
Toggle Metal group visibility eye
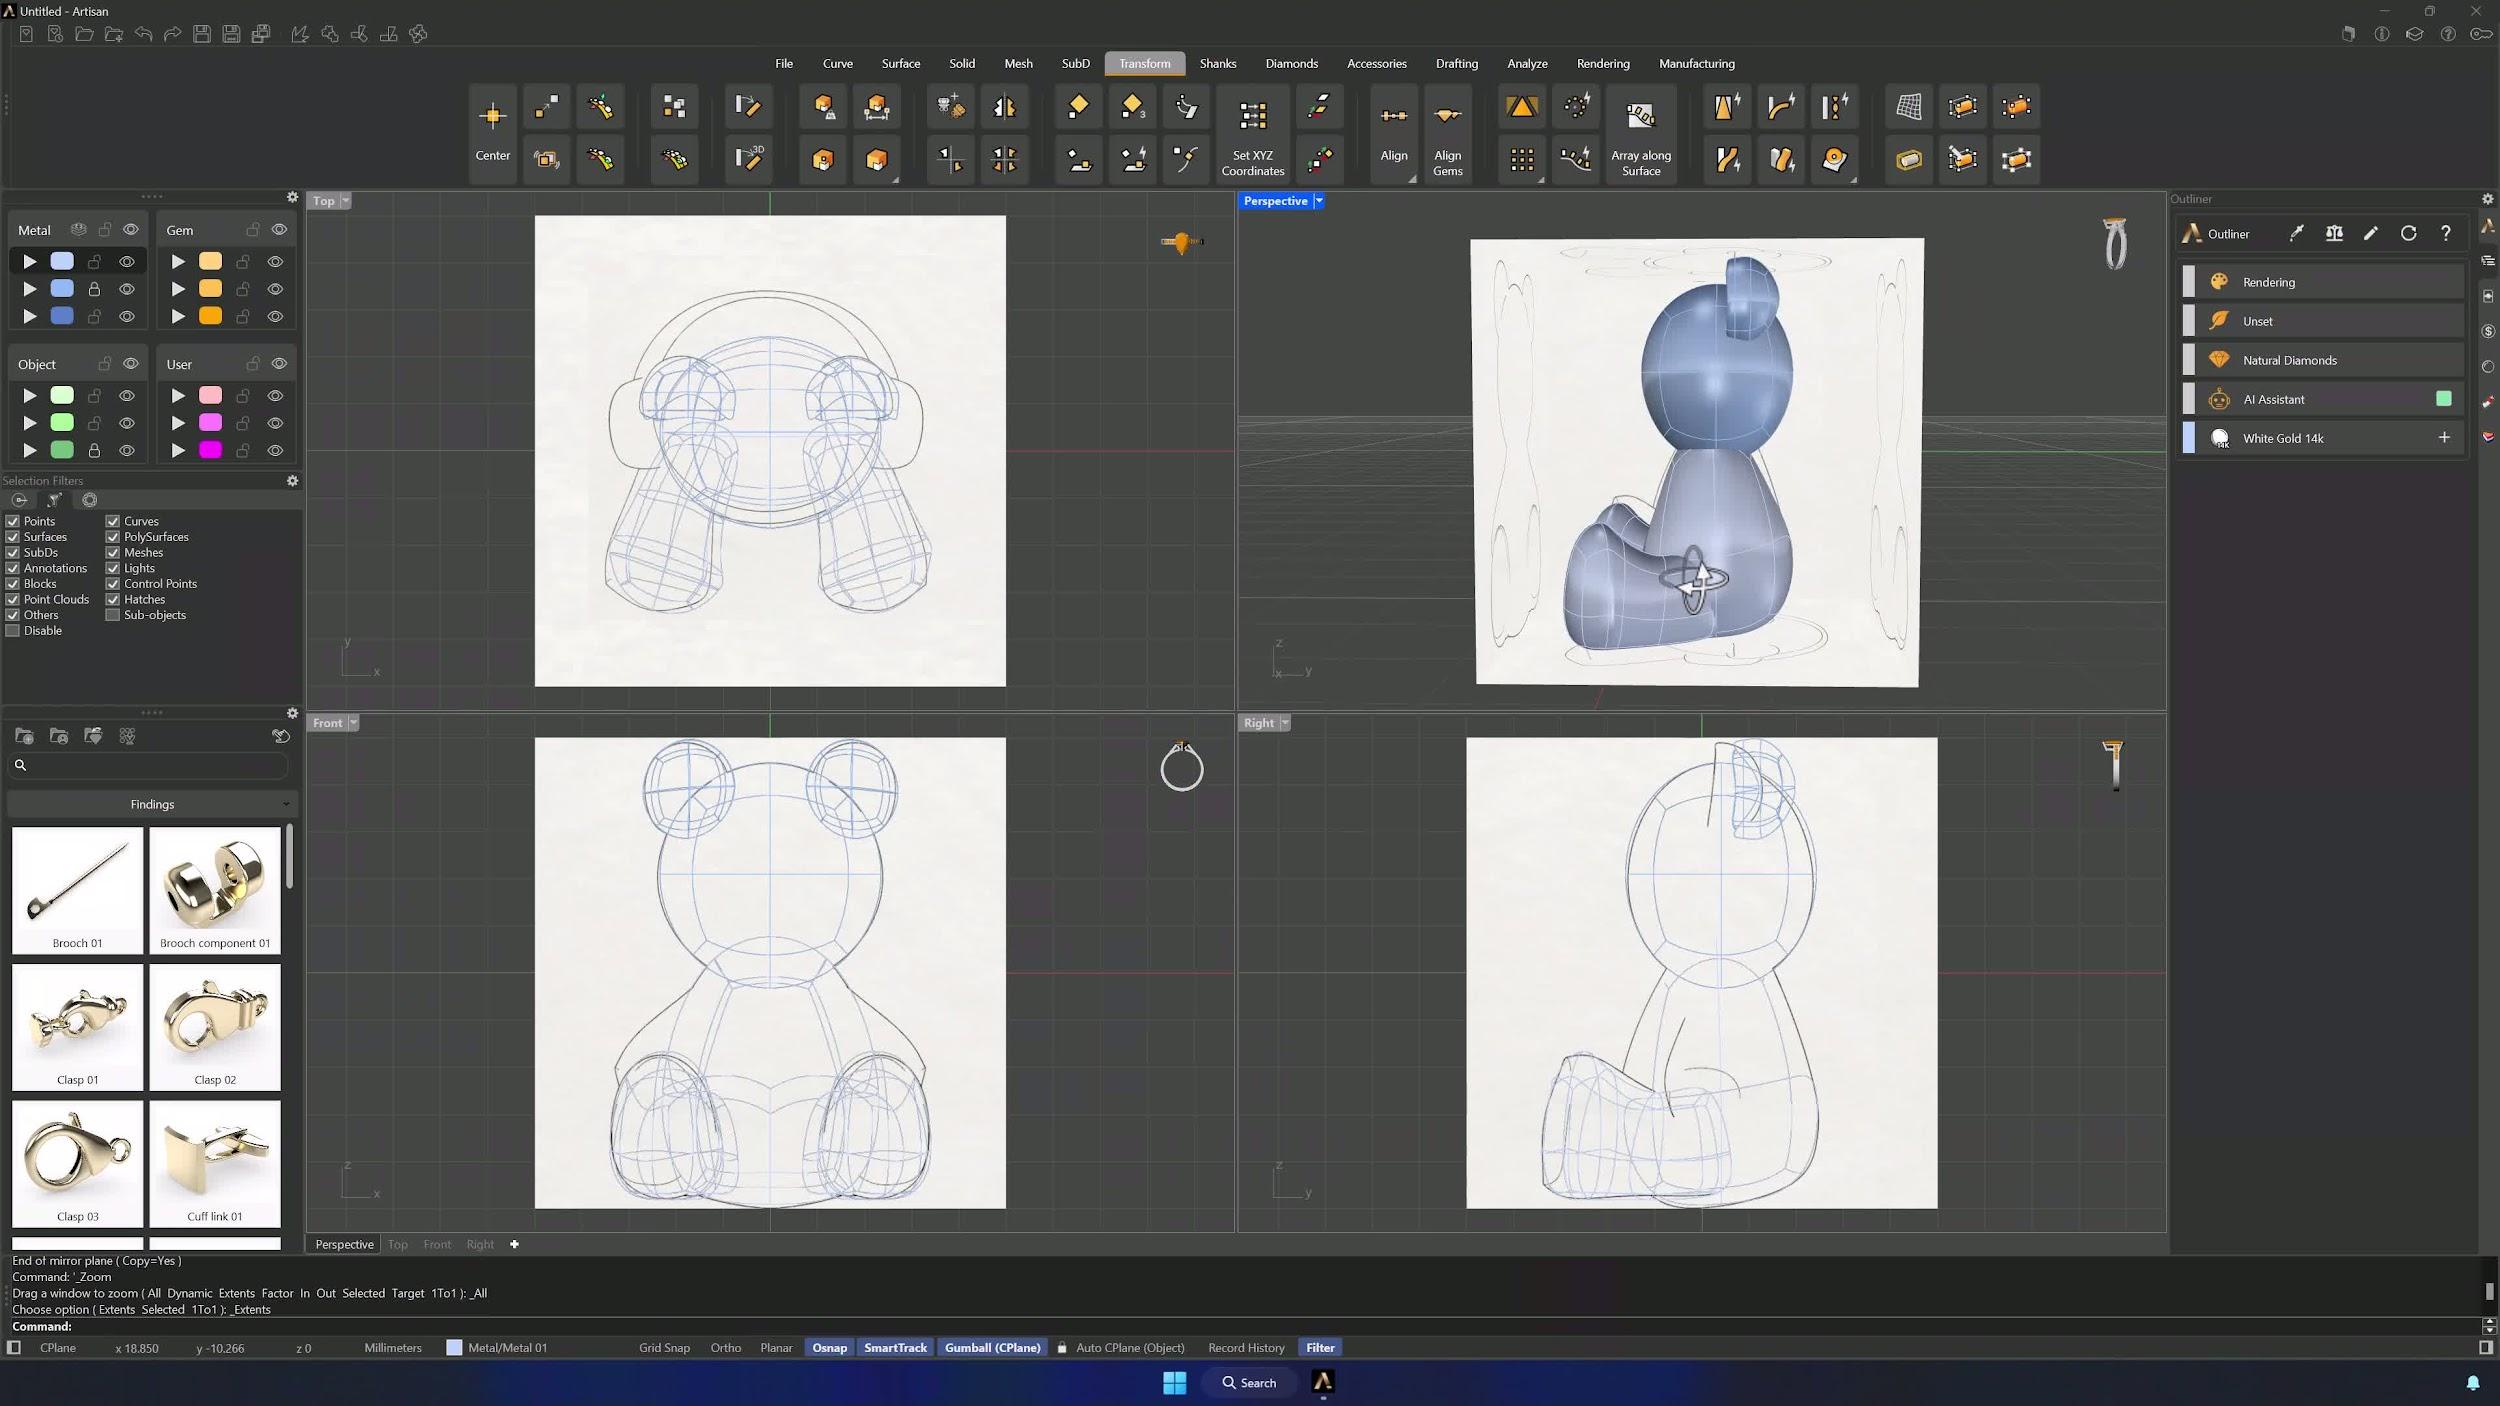pos(130,230)
